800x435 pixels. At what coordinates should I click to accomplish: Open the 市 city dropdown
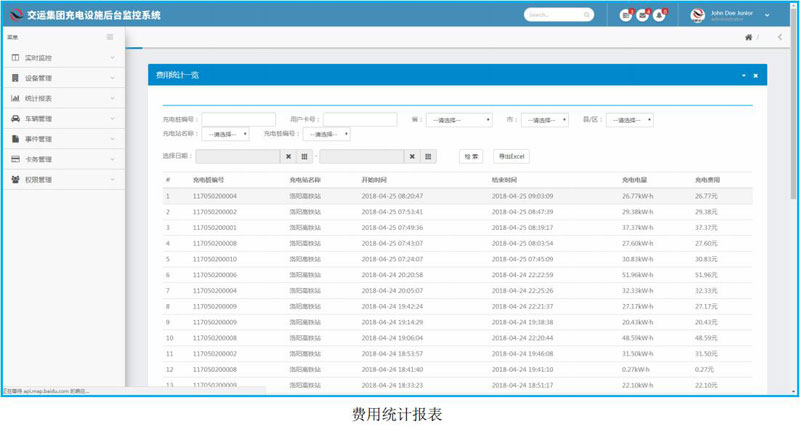pyautogui.click(x=545, y=120)
